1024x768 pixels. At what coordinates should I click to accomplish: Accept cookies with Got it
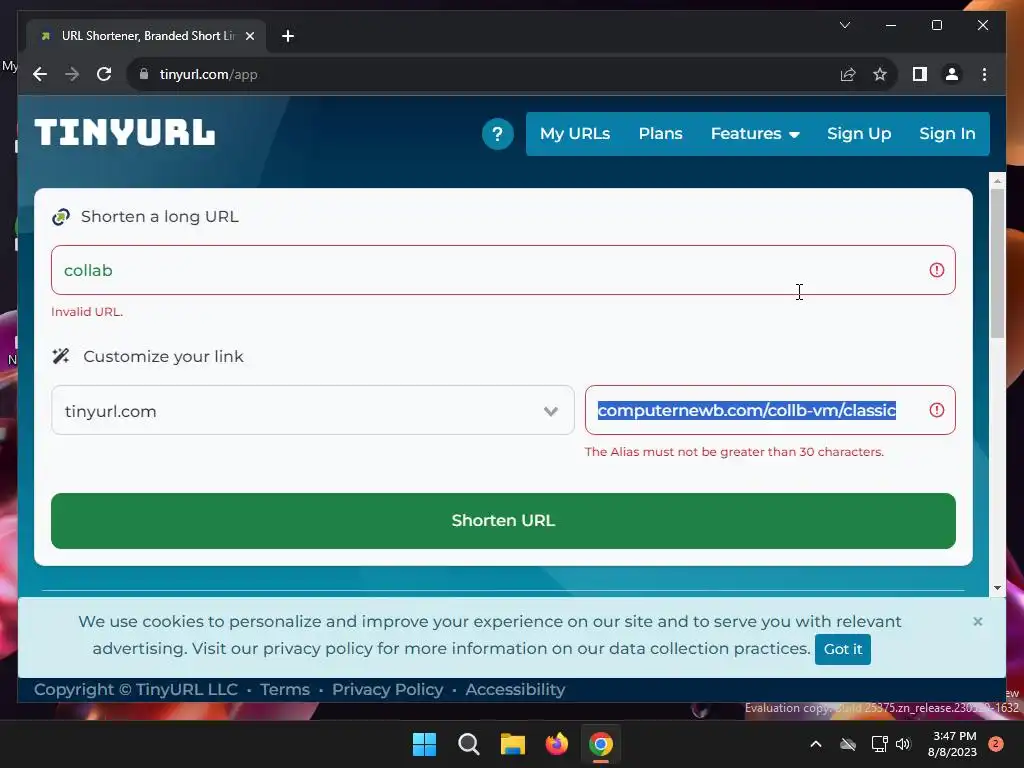pyautogui.click(x=842, y=649)
